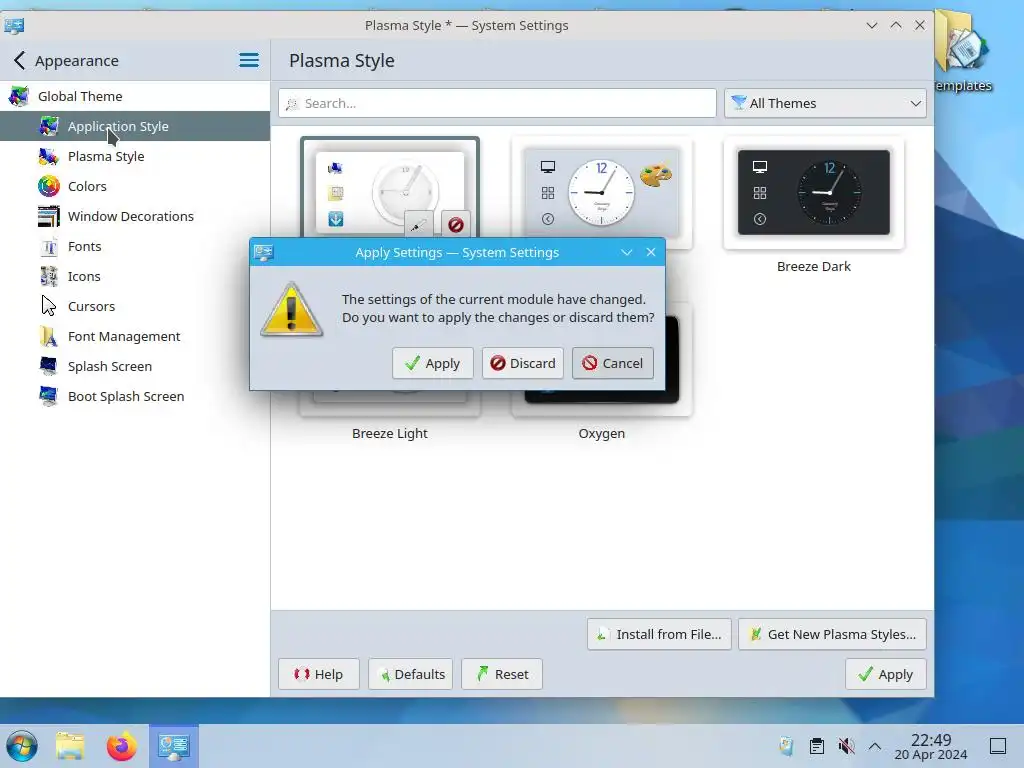This screenshot has height=768, width=1024.
Task: Select the Breeze theme with palette icon
Action: (601, 193)
